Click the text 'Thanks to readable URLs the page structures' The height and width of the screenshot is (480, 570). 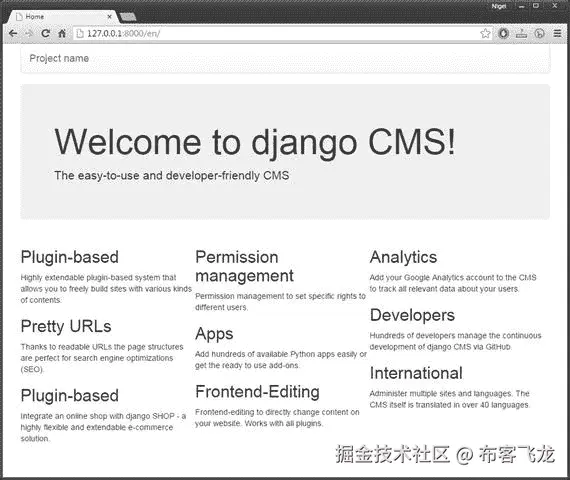pyautogui.click(x=102, y=347)
